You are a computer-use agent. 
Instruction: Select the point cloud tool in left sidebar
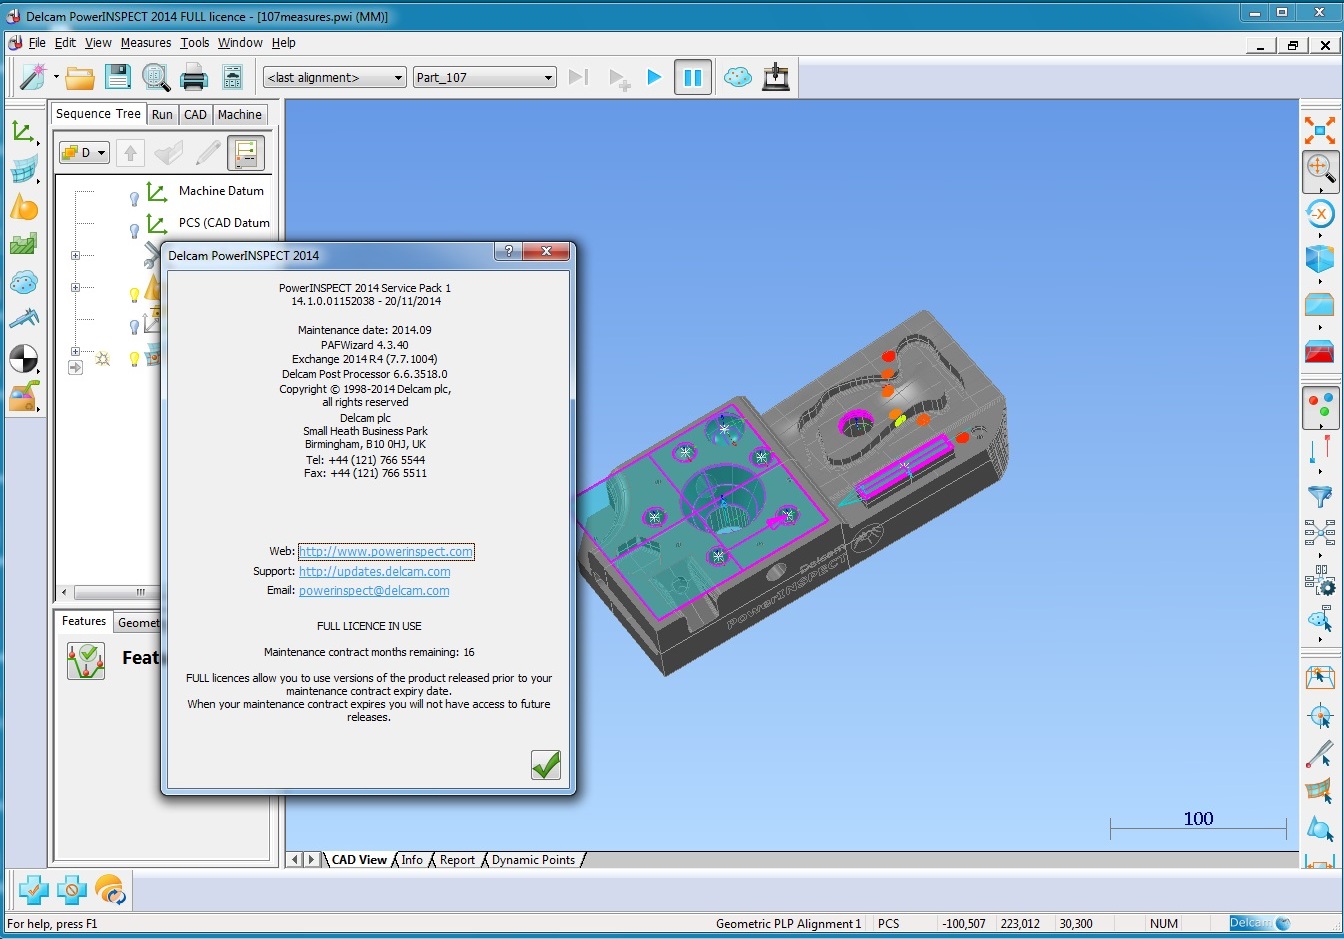[23, 283]
